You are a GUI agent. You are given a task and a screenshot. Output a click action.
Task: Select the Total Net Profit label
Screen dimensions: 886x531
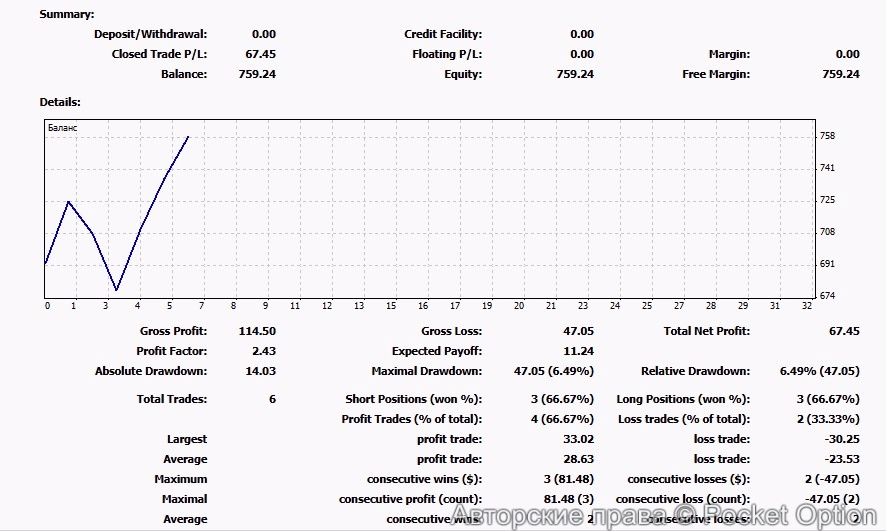(x=706, y=331)
